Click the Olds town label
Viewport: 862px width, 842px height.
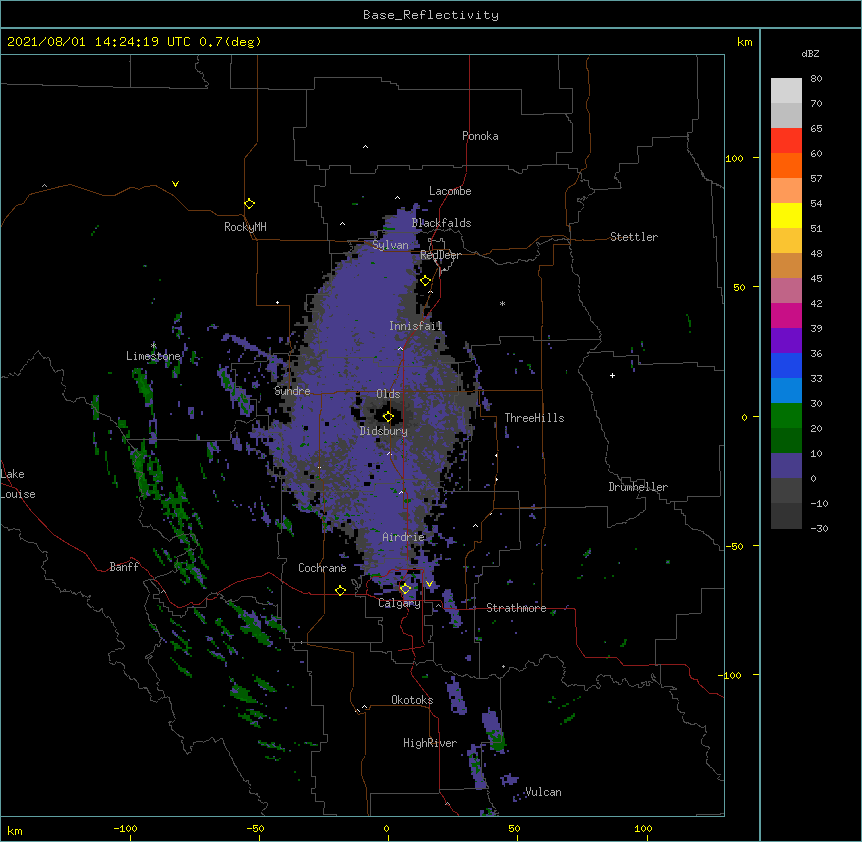tap(388, 394)
